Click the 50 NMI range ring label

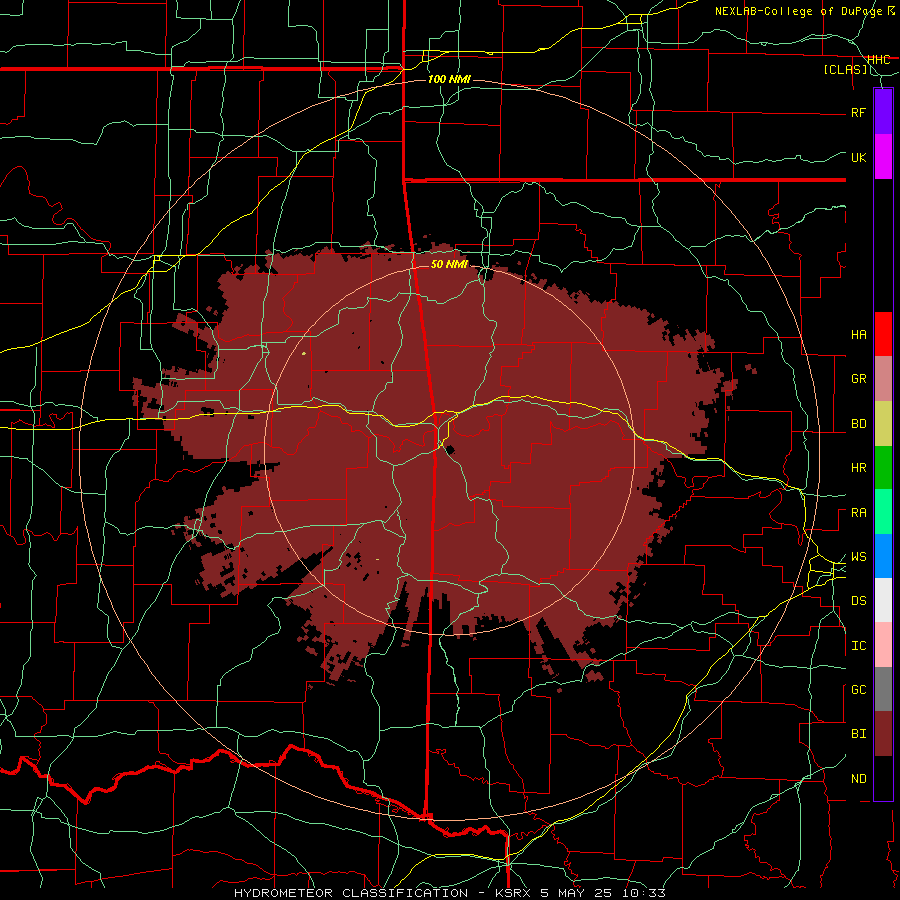pos(449,264)
